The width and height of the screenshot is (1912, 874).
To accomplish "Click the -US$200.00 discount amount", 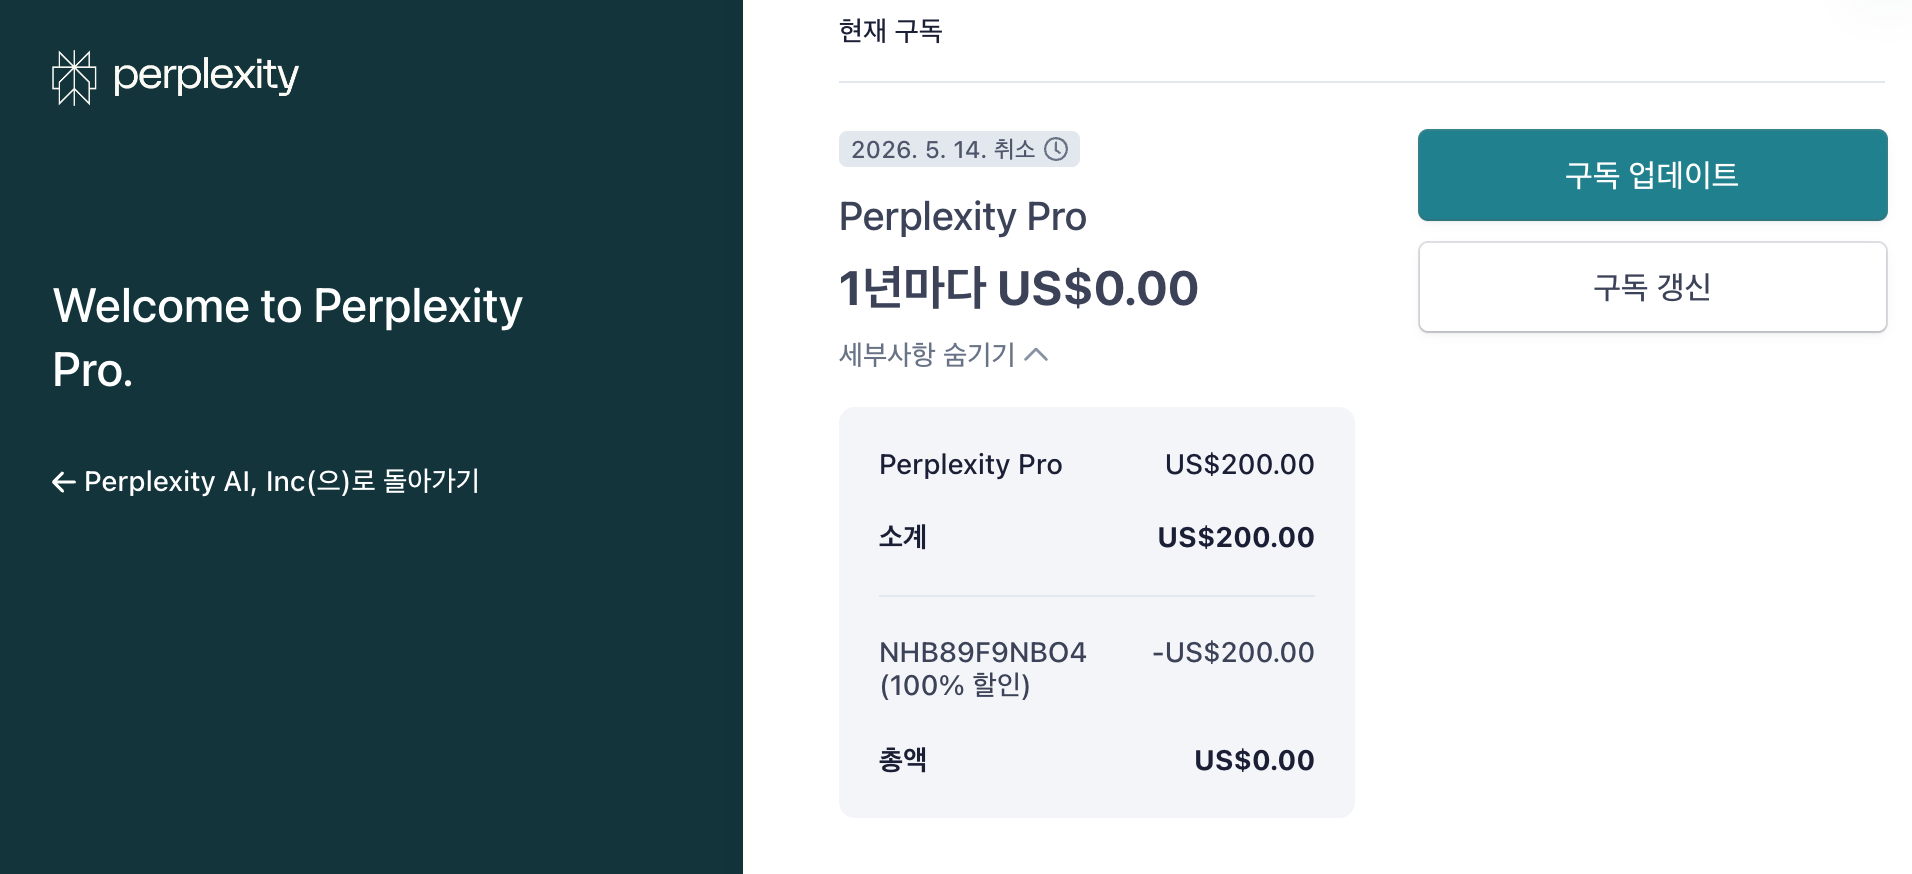I will (x=1233, y=652).
